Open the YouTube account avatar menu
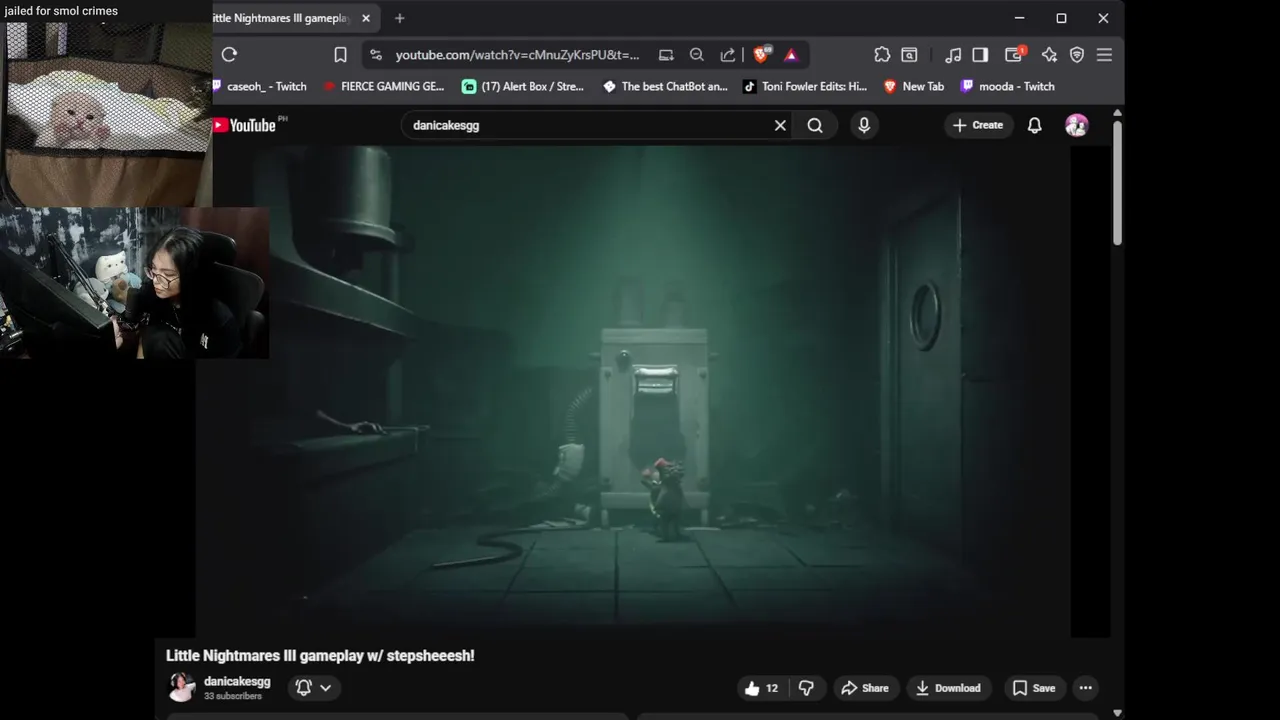The image size is (1280, 720). click(1077, 125)
